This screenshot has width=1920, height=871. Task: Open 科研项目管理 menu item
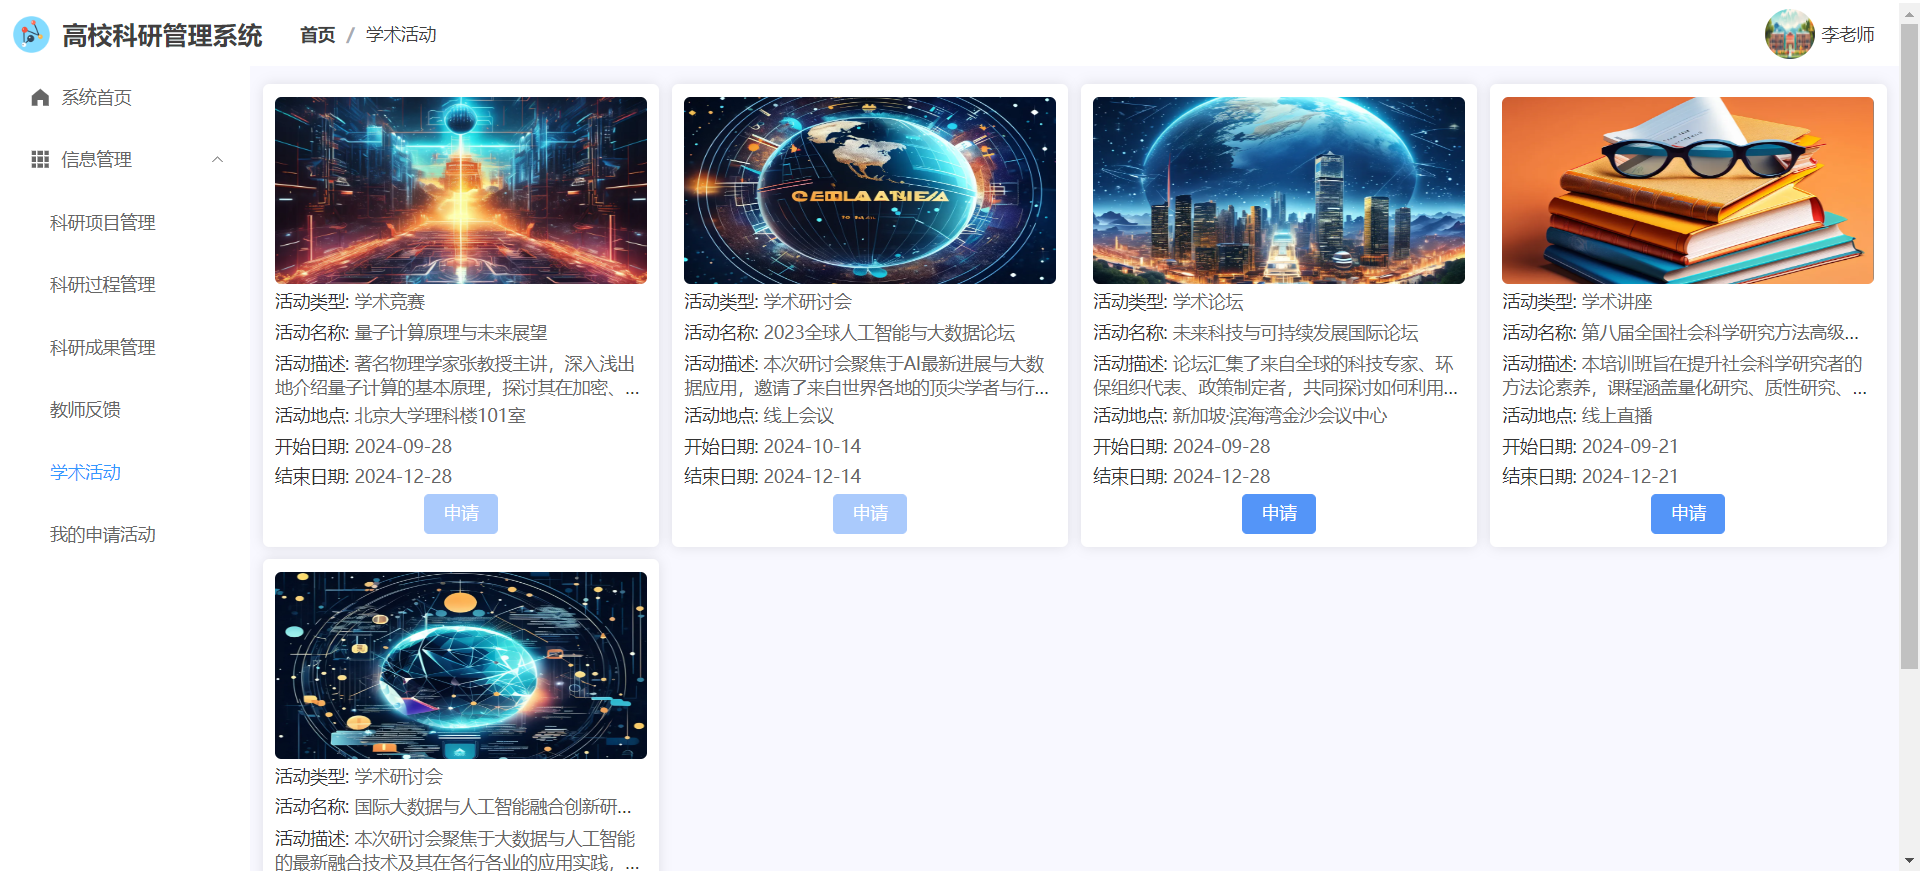point(103,222)
